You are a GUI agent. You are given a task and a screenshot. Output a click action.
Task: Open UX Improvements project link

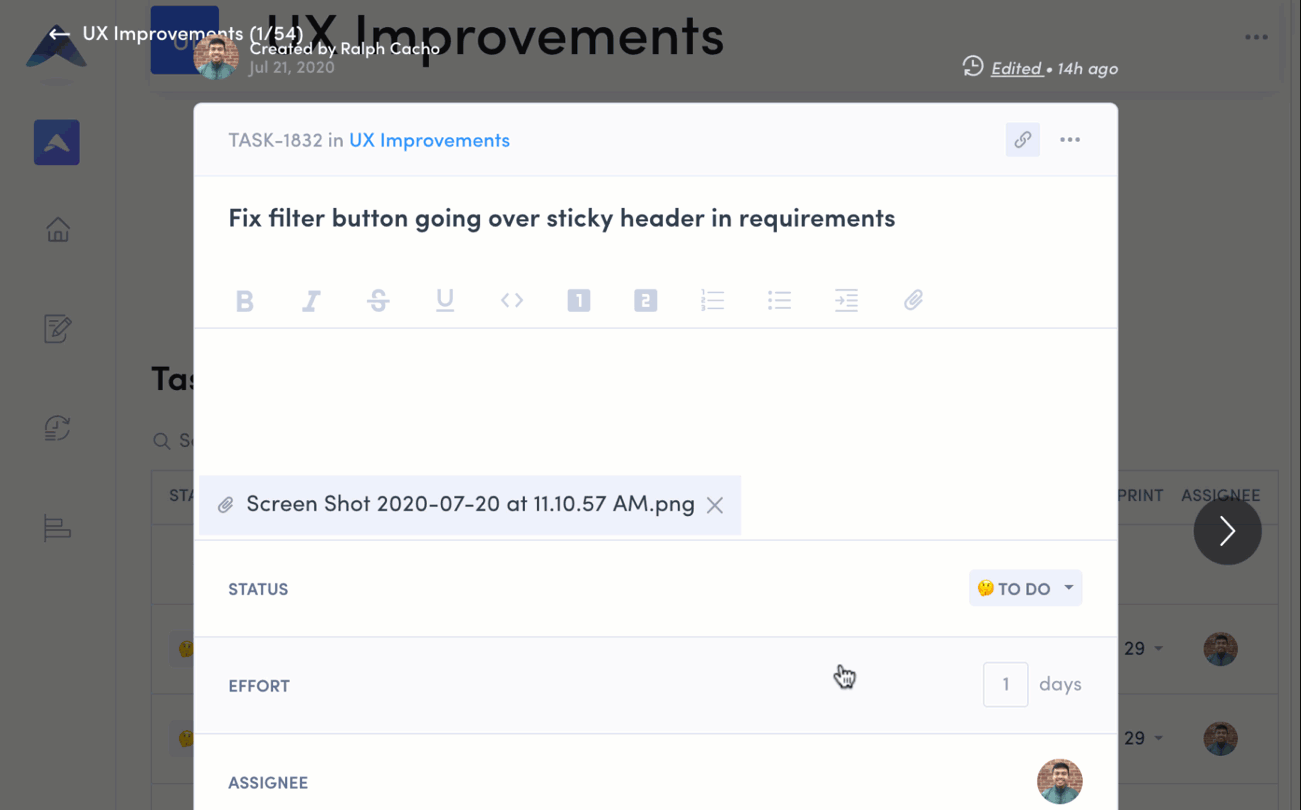click(429, 140)
